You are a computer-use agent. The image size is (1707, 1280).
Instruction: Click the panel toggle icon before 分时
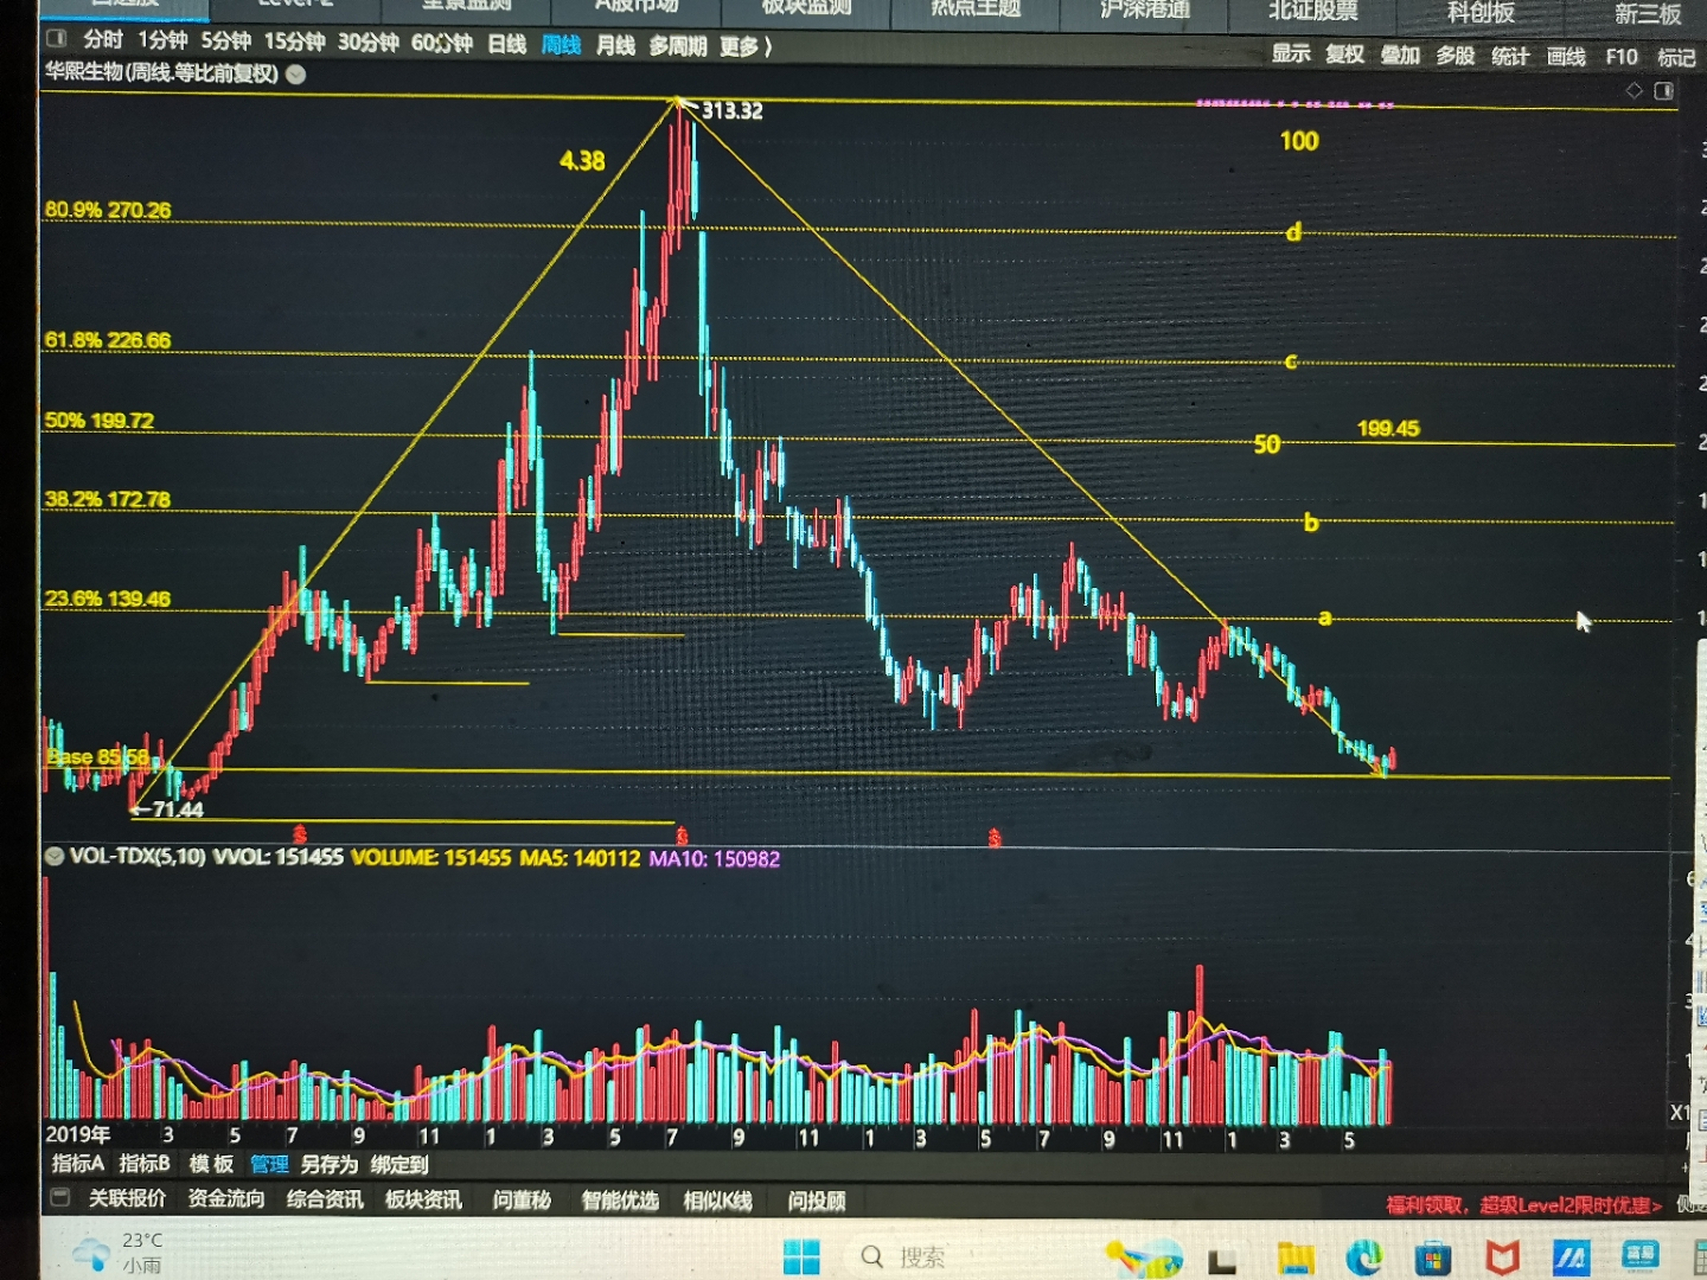pyautogui.click(x=57, y=39)
